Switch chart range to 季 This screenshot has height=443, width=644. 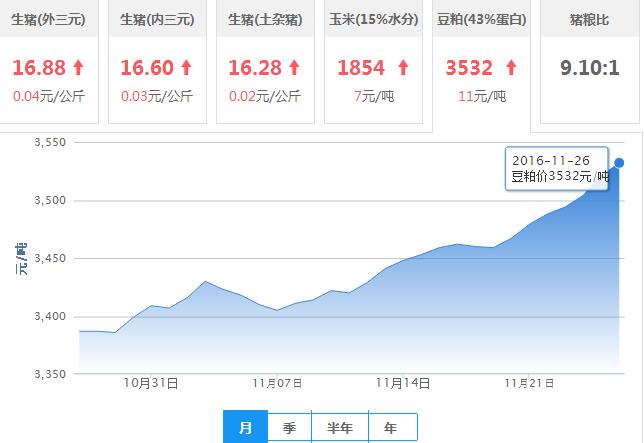(x=290, y=428)
